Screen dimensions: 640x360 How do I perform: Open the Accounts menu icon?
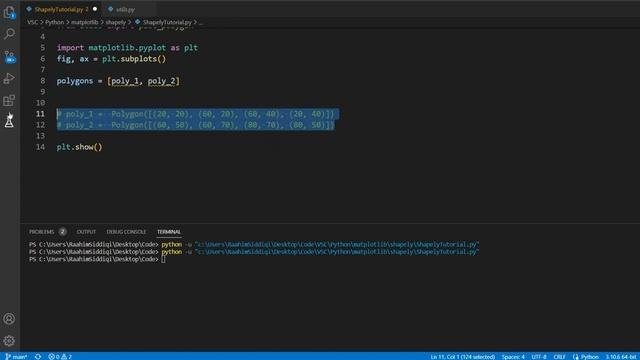(x=9, y=319)
